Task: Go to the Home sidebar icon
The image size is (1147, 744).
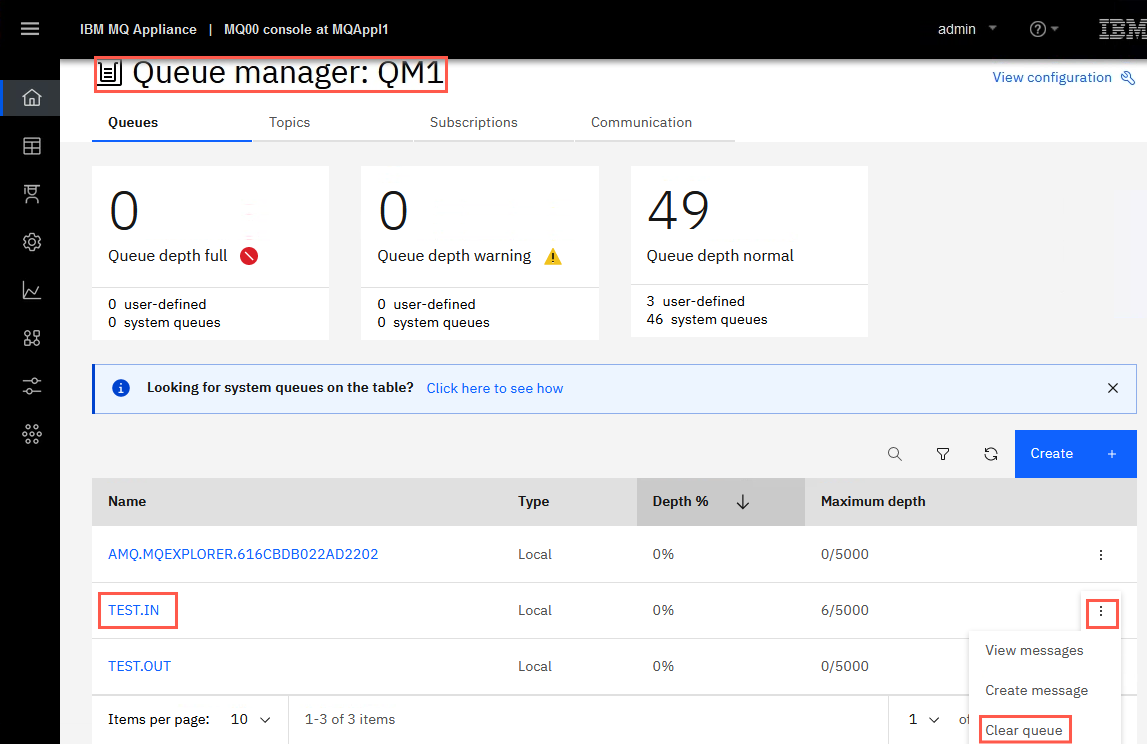Action: tap(31, 97)
